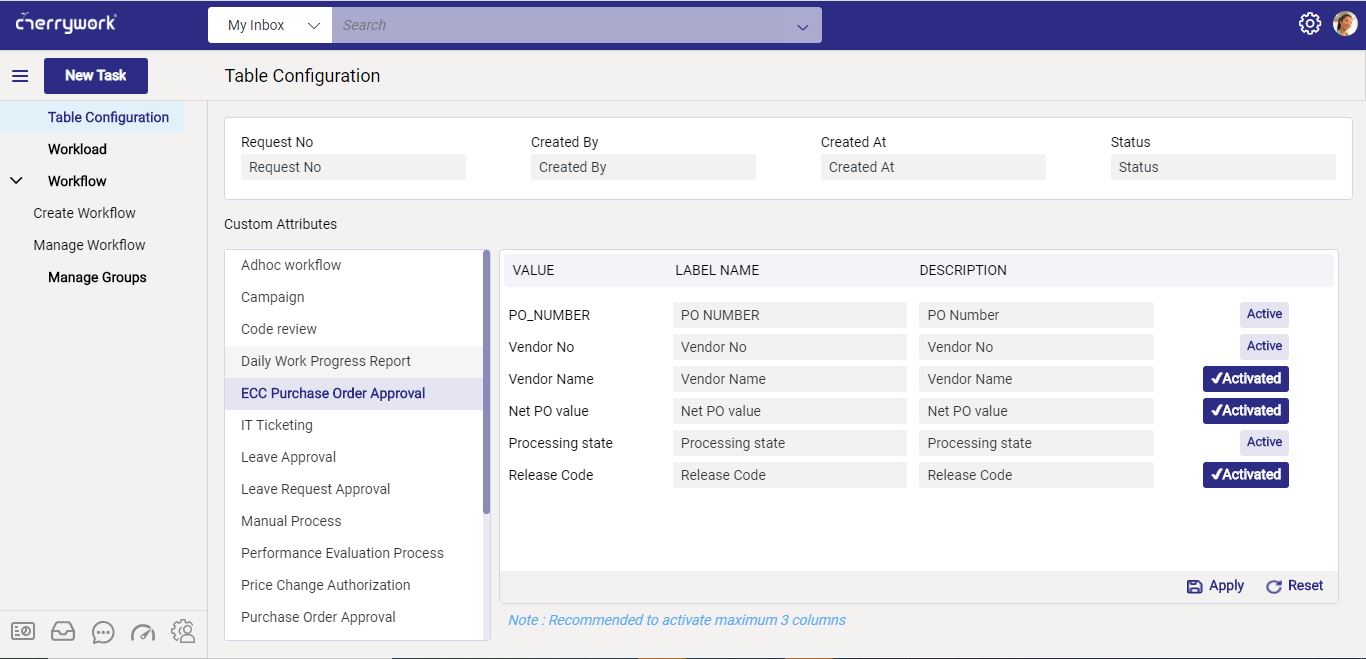
Task: Edit Release Code label name field
Action: 790,475
